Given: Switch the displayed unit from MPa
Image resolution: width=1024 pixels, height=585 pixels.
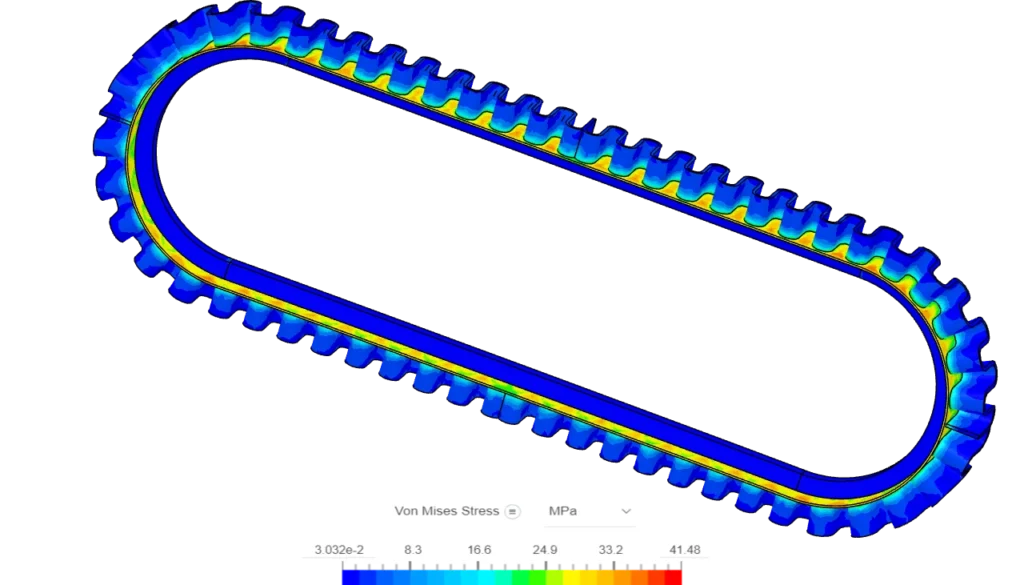Looking at the screenshot, I should [563, 510].
